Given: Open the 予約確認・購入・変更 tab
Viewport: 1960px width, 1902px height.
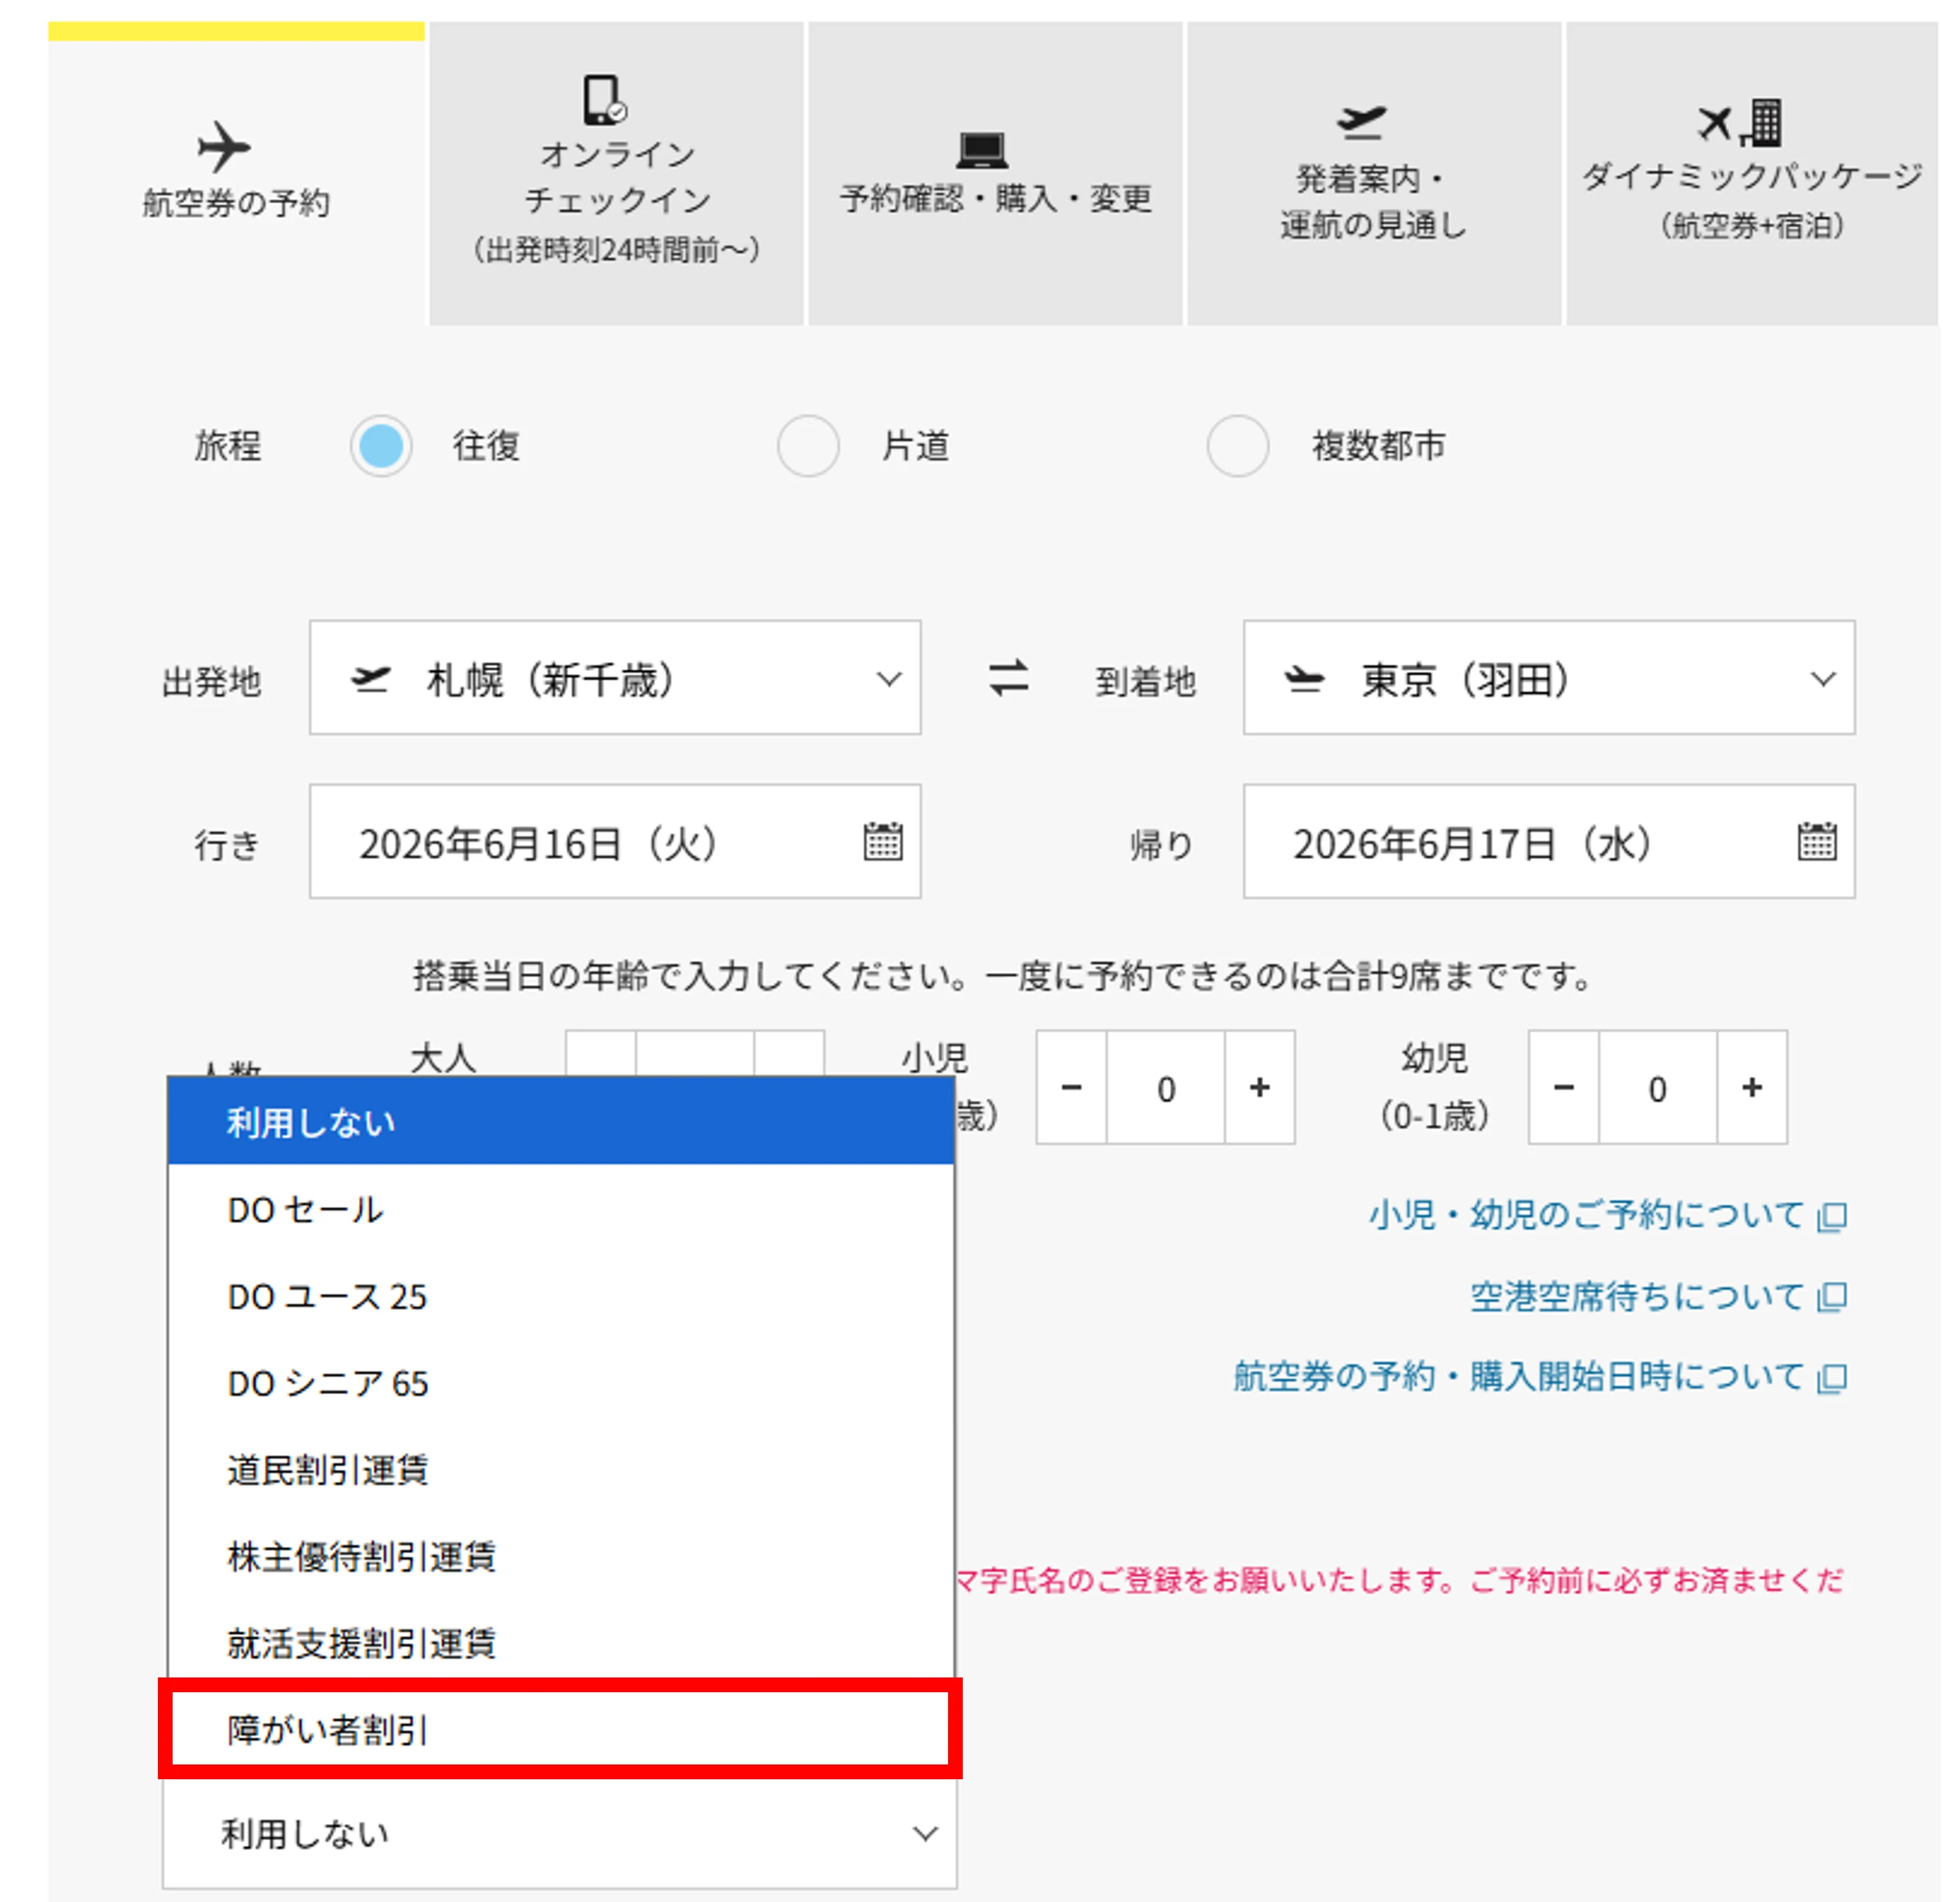Looking at the screenshot, I should (x=995, y=174).
